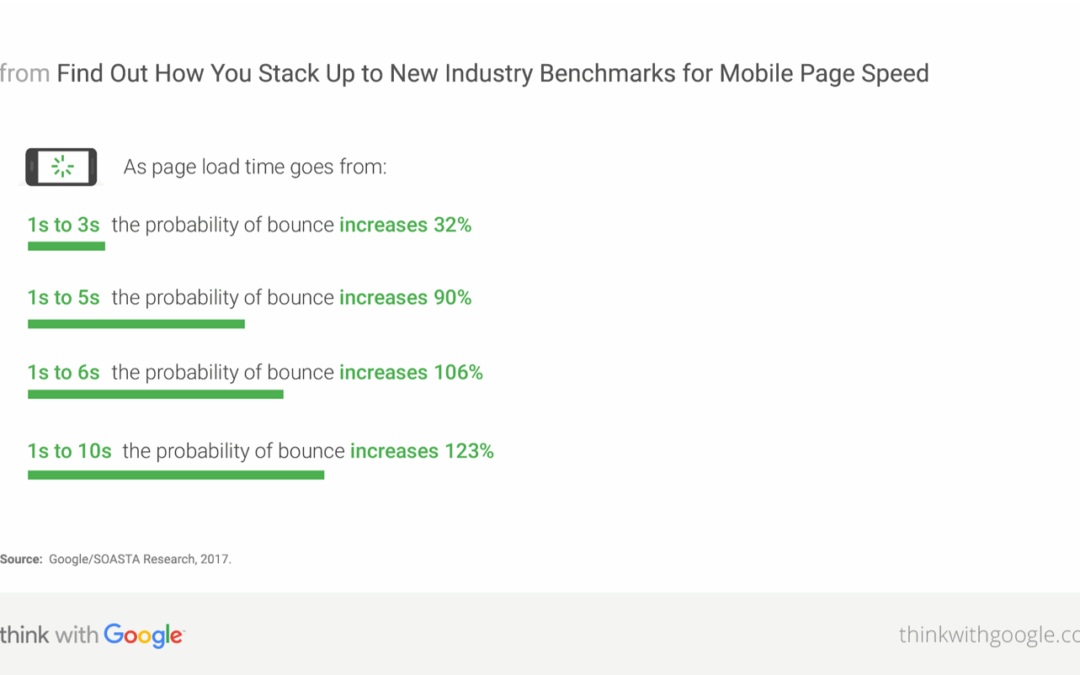The width and height of the screenshot is (1080, 675).
Task: Click the 'increases 106%' text
Action: click(x=411, y=372)
